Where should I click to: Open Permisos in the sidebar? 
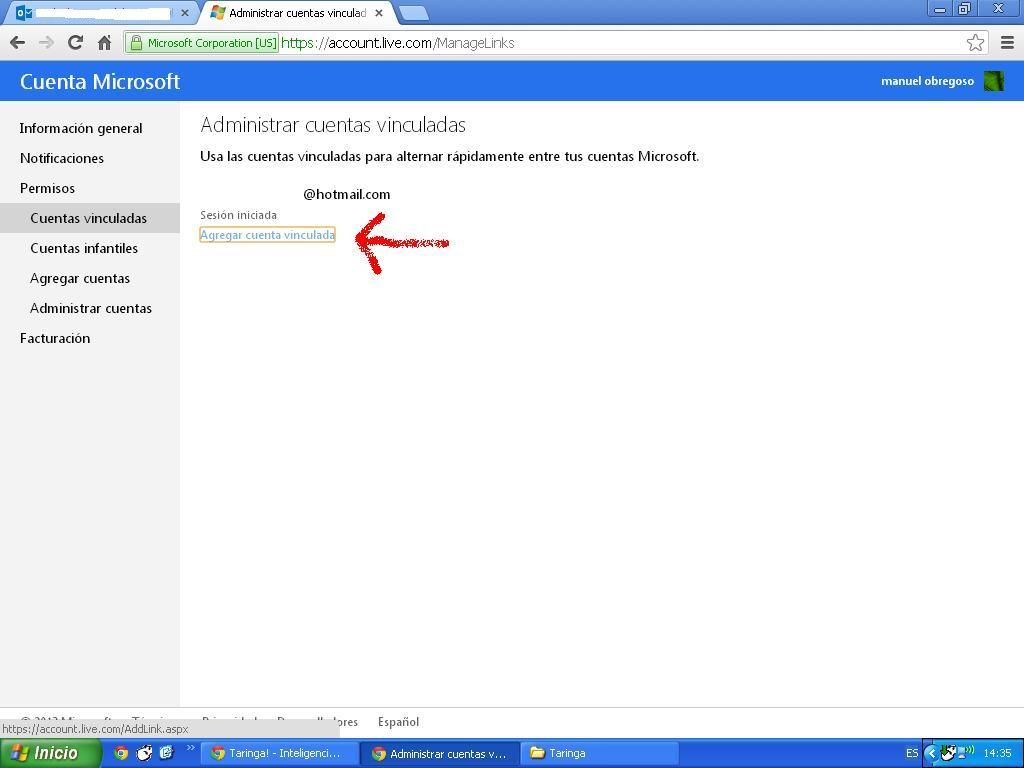[x=48, y=188]
